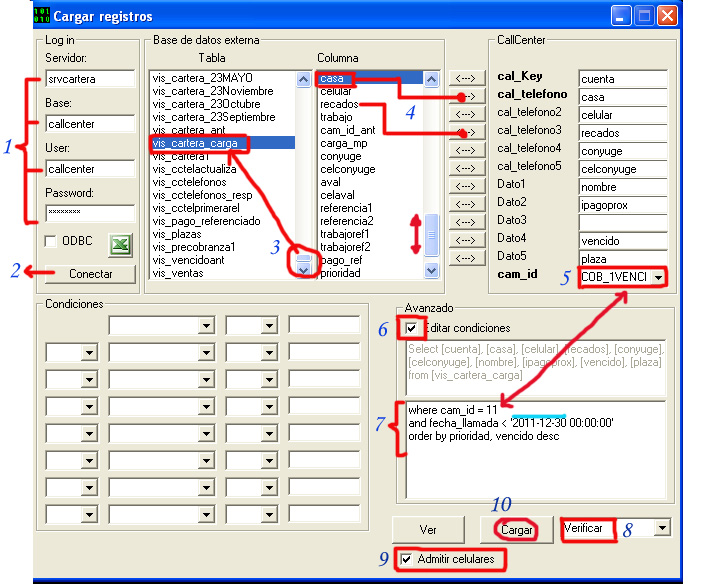This screenshot has width=709, height=584.
Task: Click the arrow button mapping to Dato3
Action: tap(466, 222)
